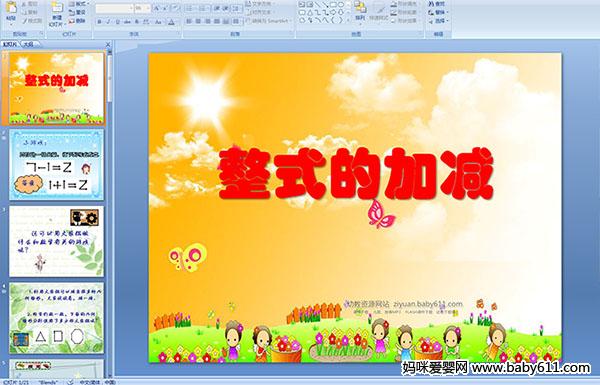The height and width of the screenshot is (385, 600).
Task: Click the font color A icon
Action: click(171, 22)
